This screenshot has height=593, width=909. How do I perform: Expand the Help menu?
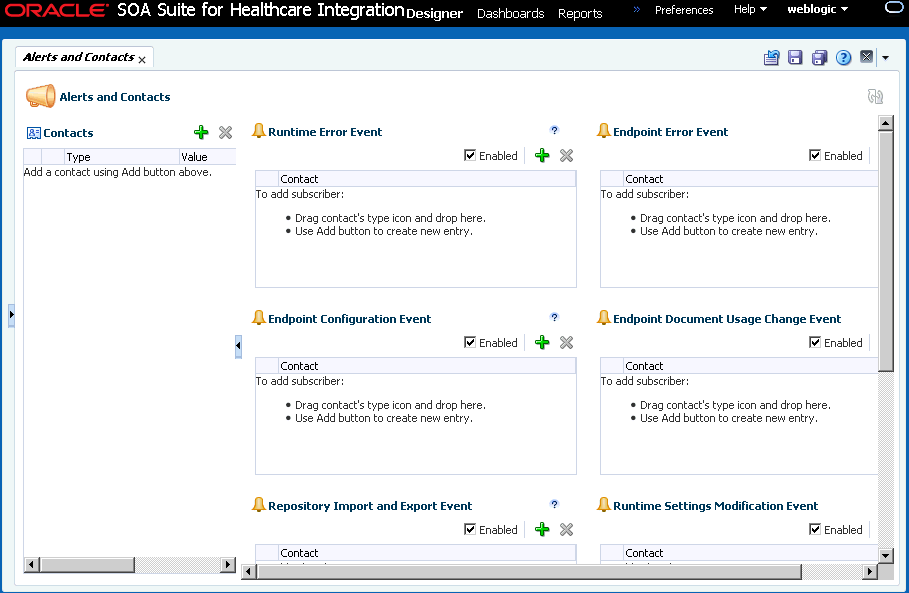[750, 10]
